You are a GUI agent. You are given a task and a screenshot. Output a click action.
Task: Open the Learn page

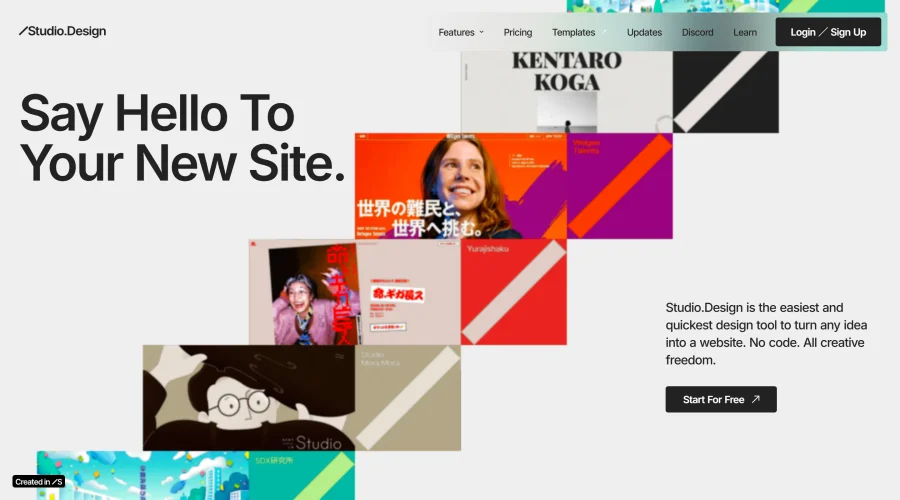pos(744,33)
